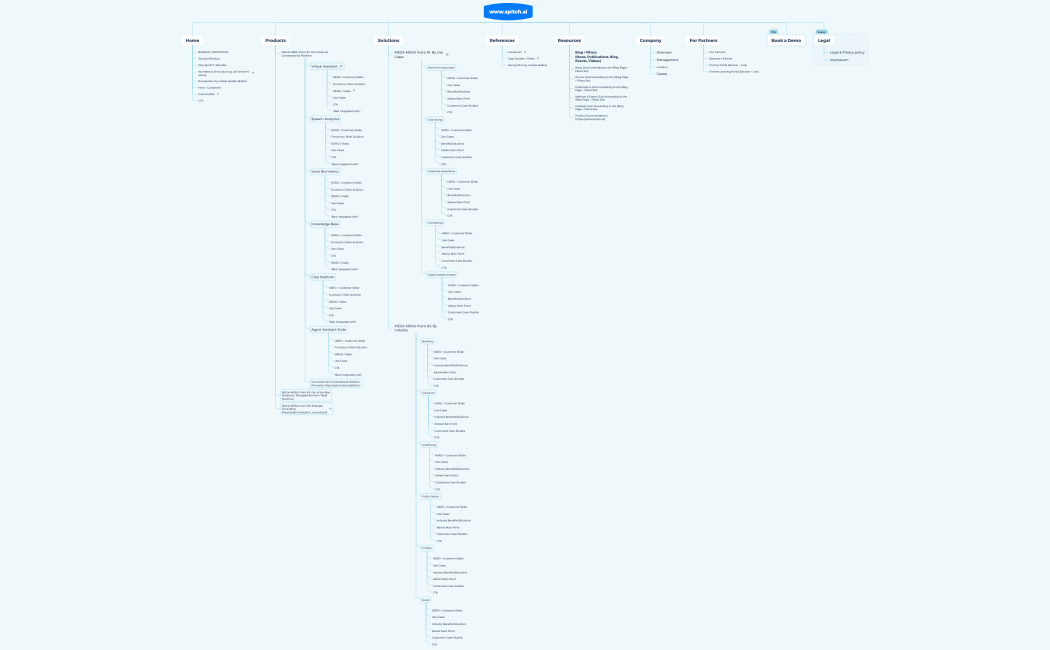The image size is (1050, 650).
Task: Select the Book a Demo node
Action: coord(786,40)
